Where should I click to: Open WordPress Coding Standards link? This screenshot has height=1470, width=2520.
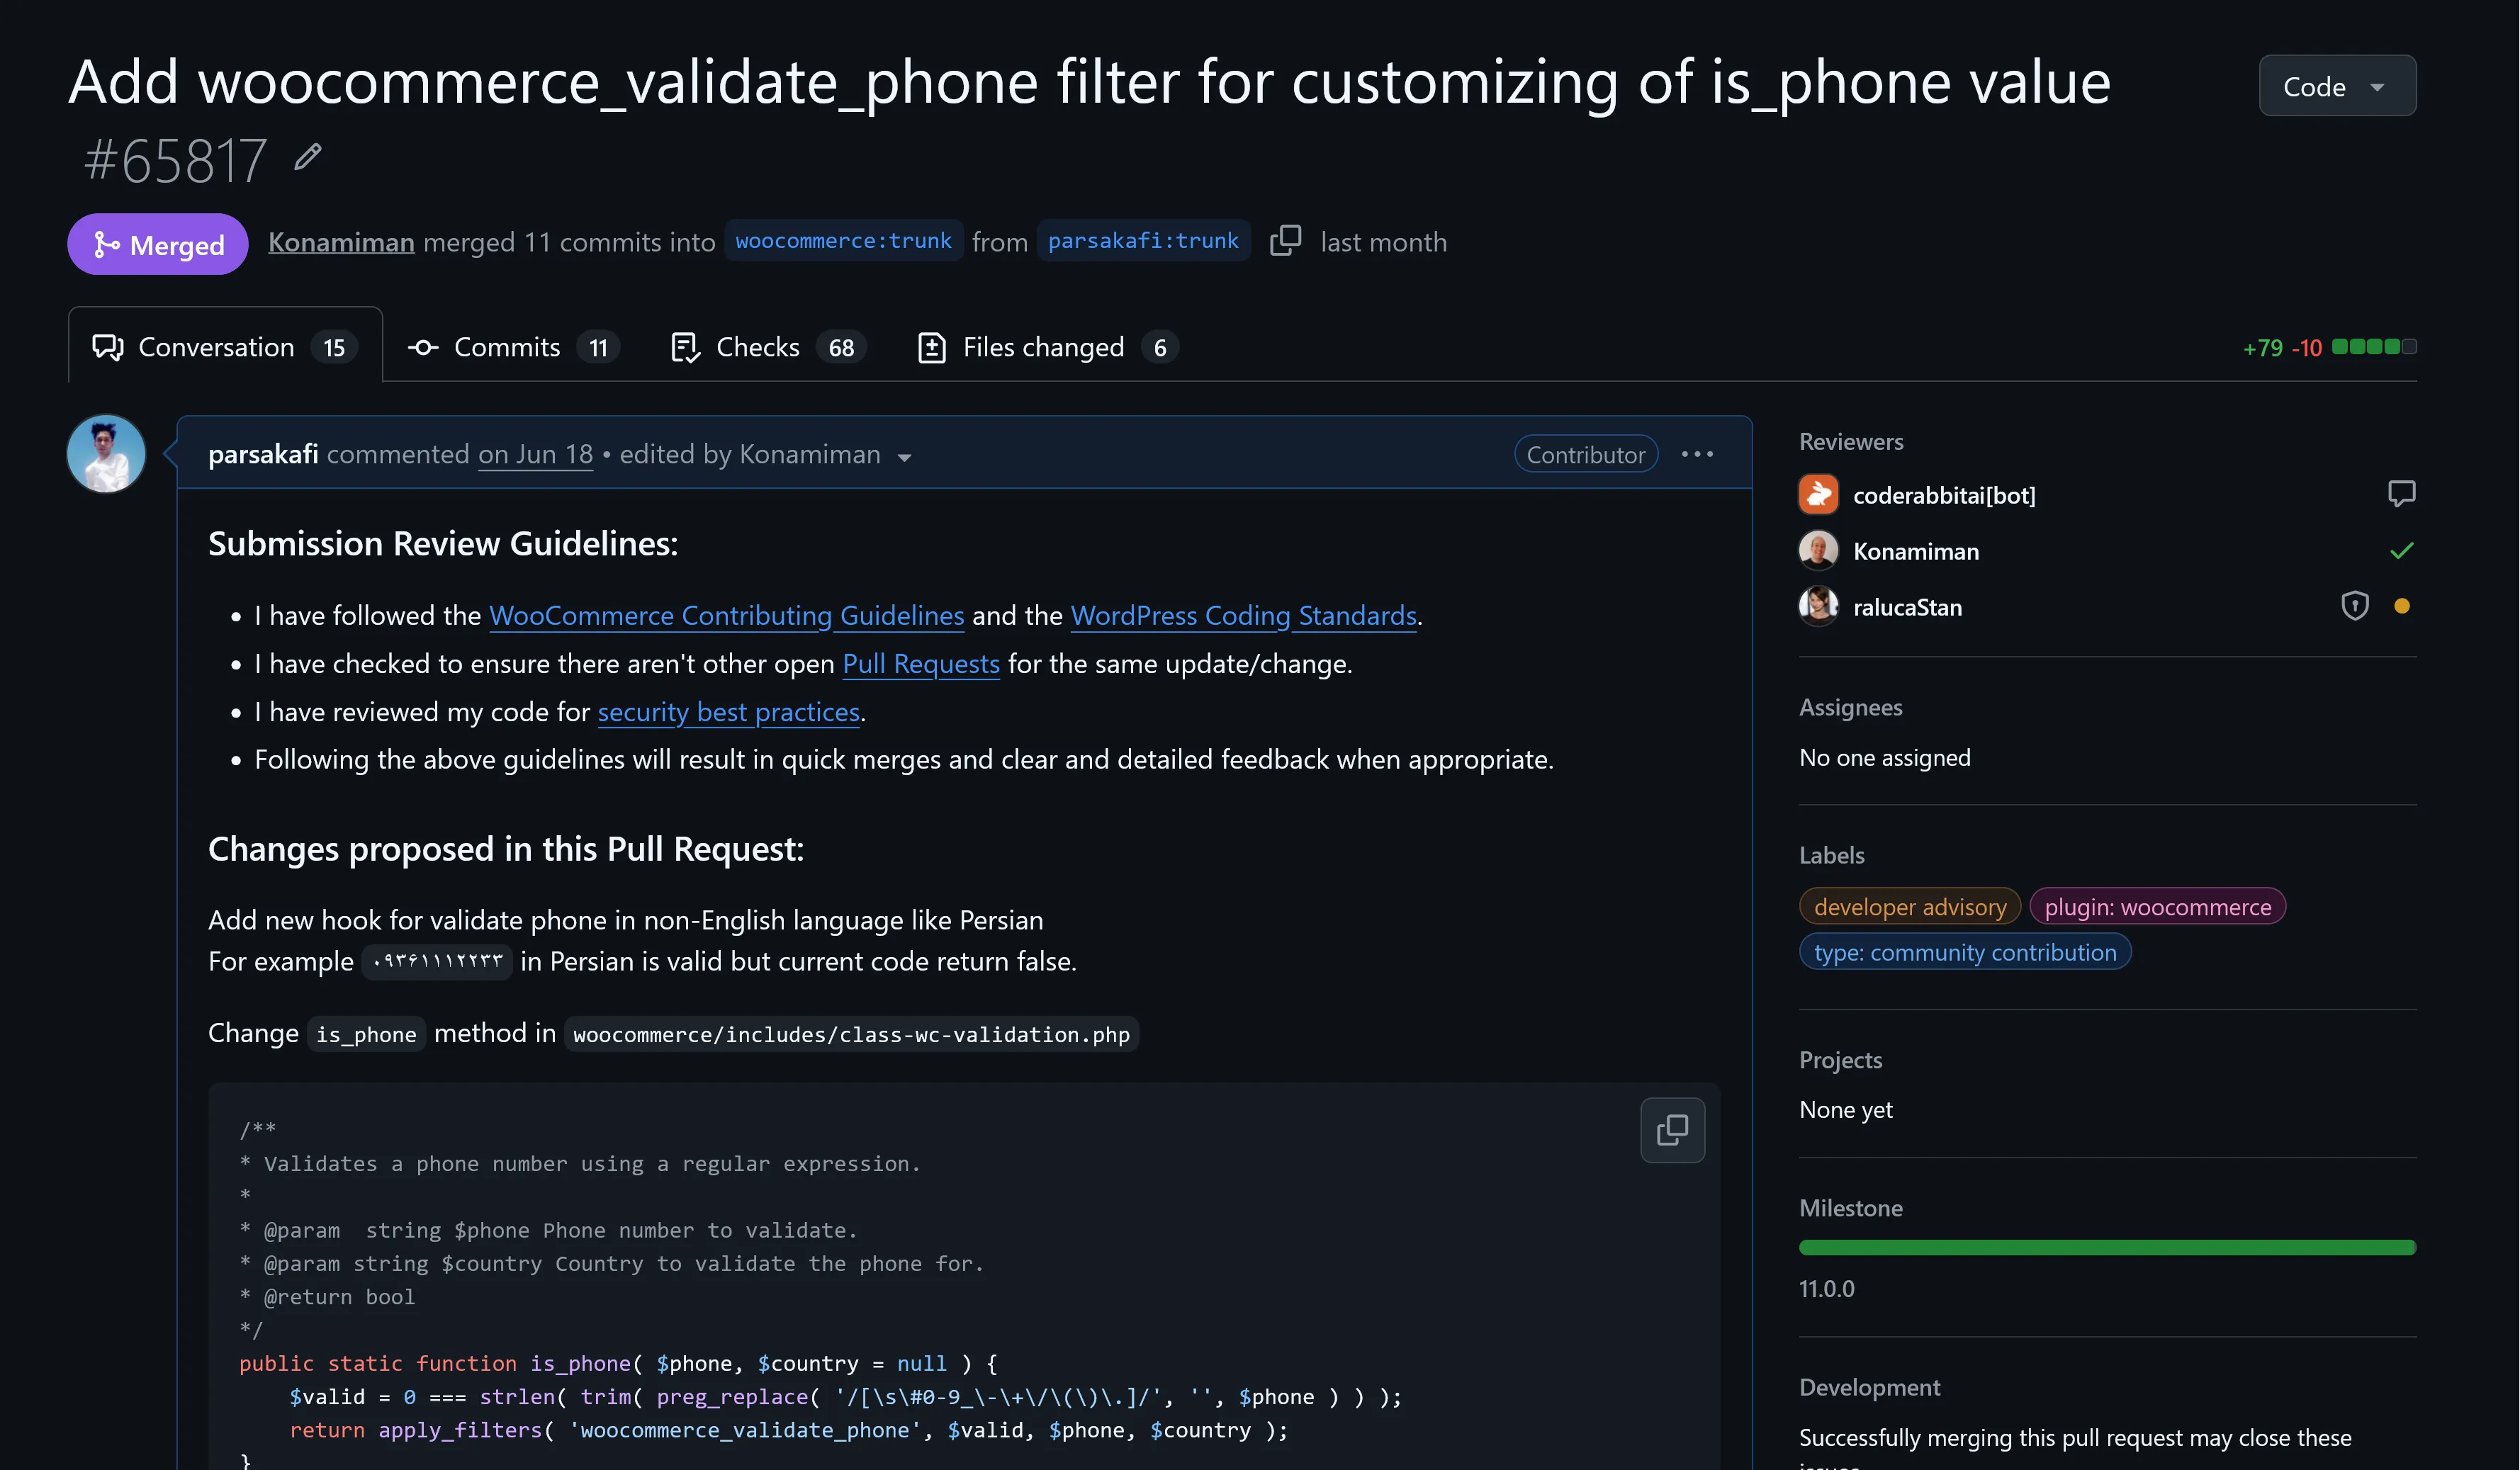coord(1243,615)
